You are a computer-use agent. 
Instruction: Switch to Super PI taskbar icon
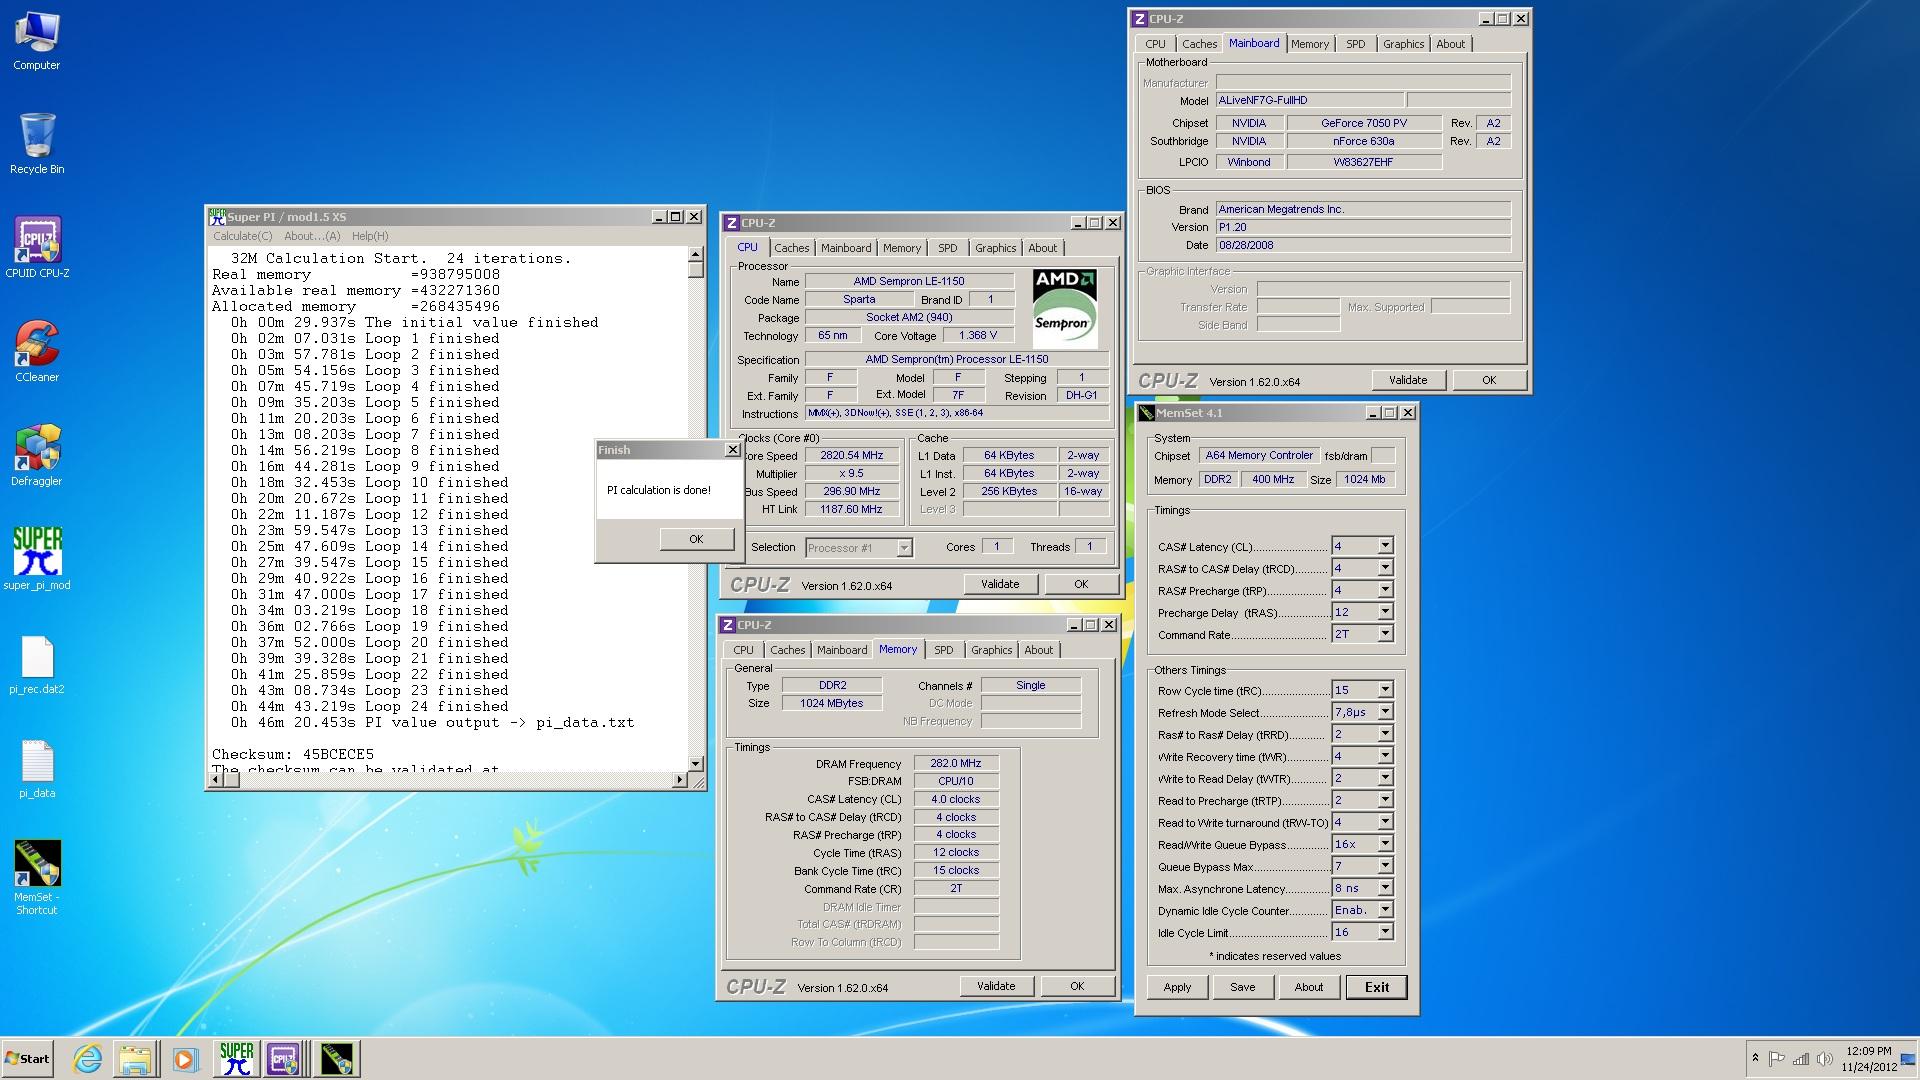(237, 1059)
